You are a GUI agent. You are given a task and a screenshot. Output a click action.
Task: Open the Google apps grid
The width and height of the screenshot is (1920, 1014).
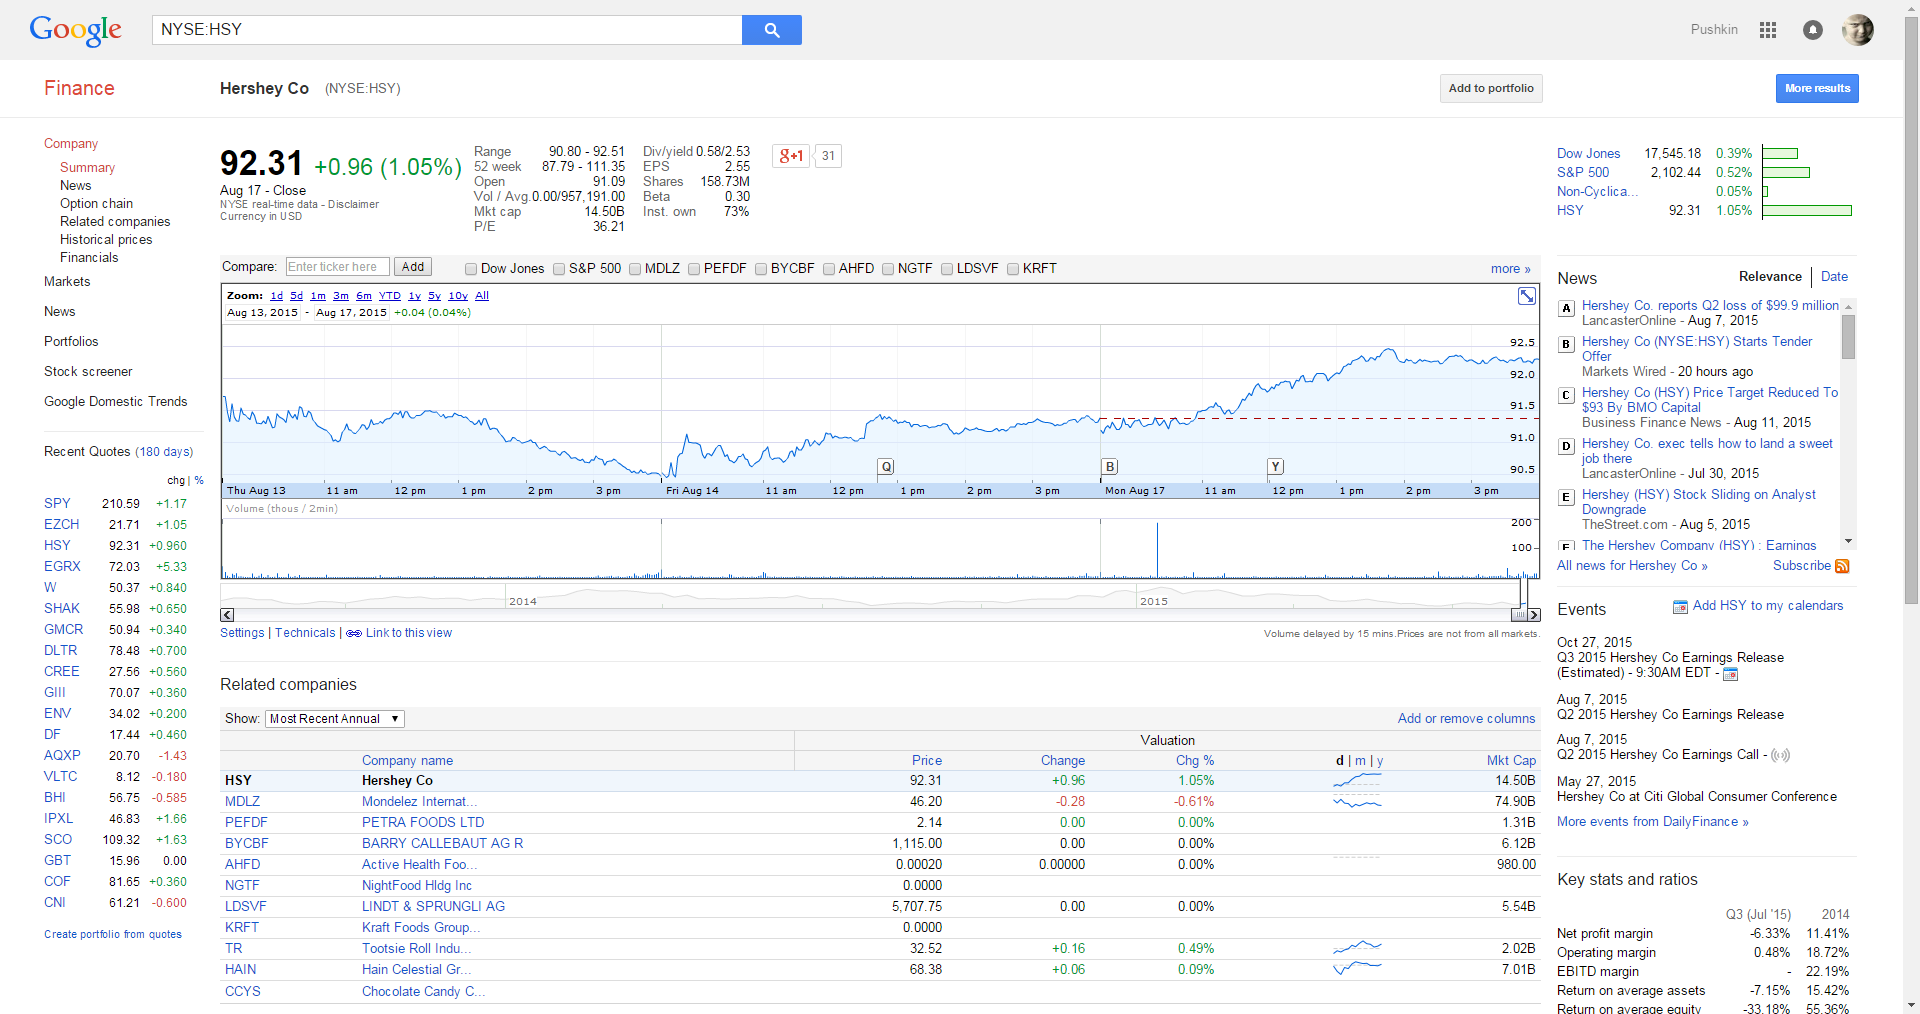pyautogui.click(x=1768, y=30)
